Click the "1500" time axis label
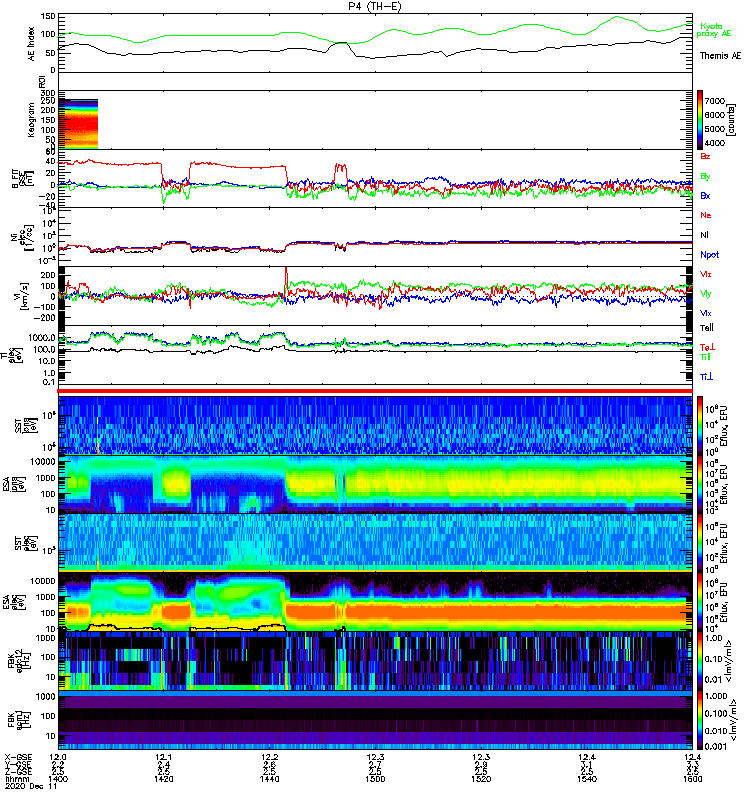The width and height of the screenshot is (750, 800). tap(375, 779)
